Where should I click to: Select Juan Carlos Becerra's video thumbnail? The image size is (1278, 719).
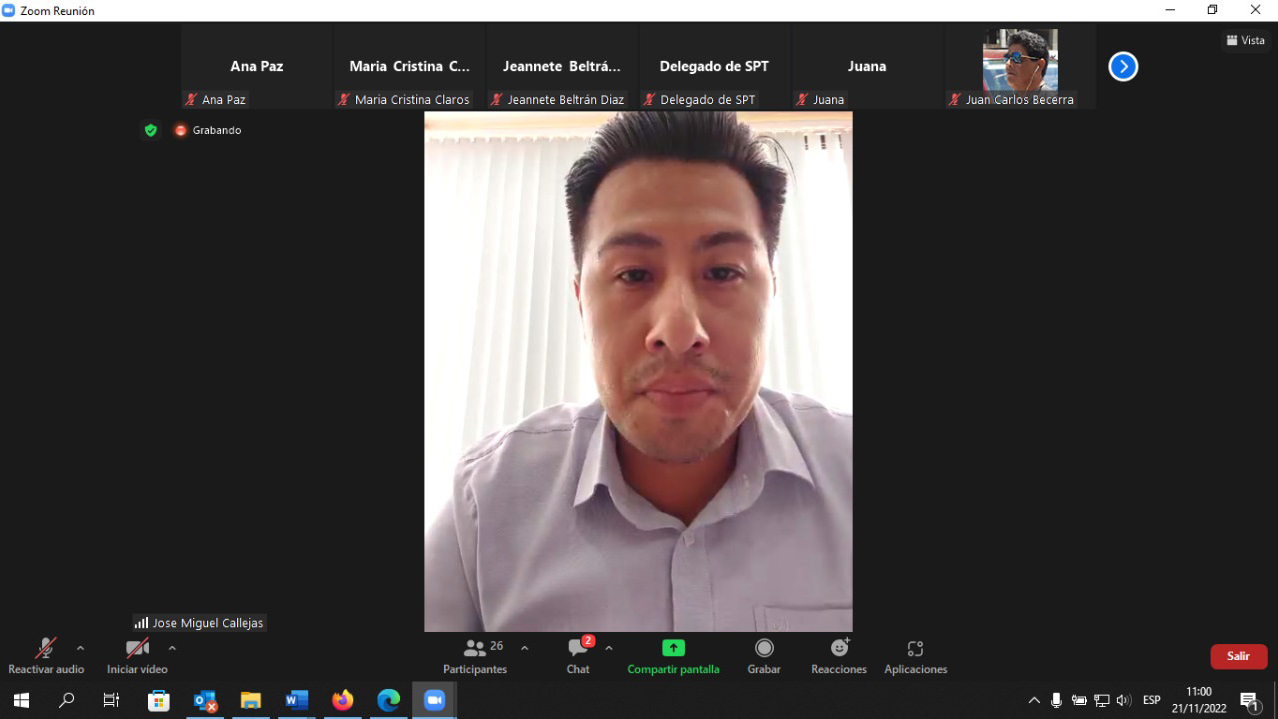[x=1020, y=66]
